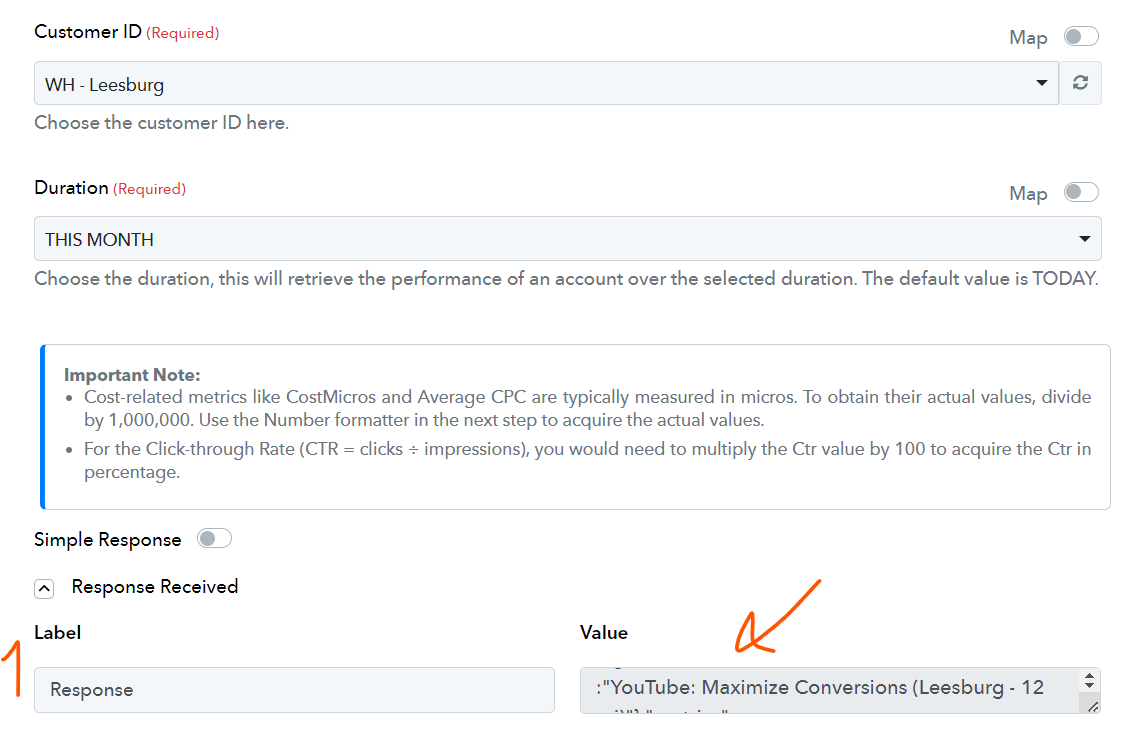Click the Simple Response label
Screen dimensions: 1130x730
click(x=107, y=540)
